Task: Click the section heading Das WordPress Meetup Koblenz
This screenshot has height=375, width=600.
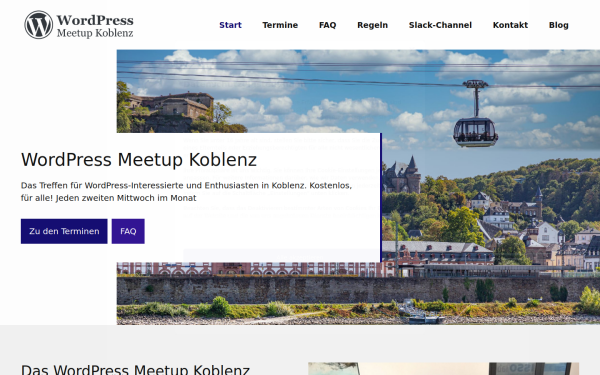Action: (x=135, y=370)
